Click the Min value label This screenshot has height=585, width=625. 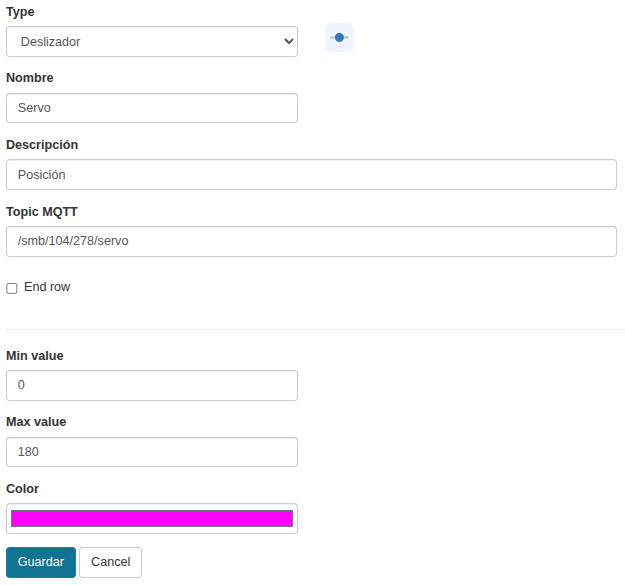(35, 355)
